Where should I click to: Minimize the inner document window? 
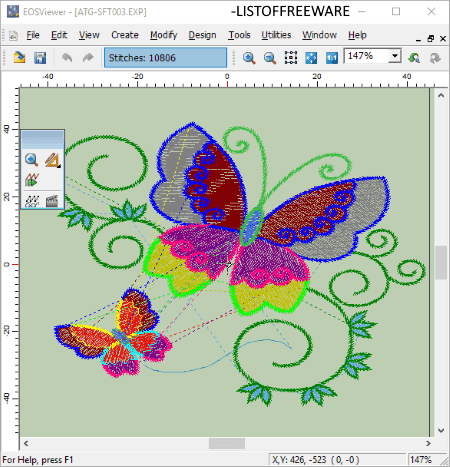419,39
